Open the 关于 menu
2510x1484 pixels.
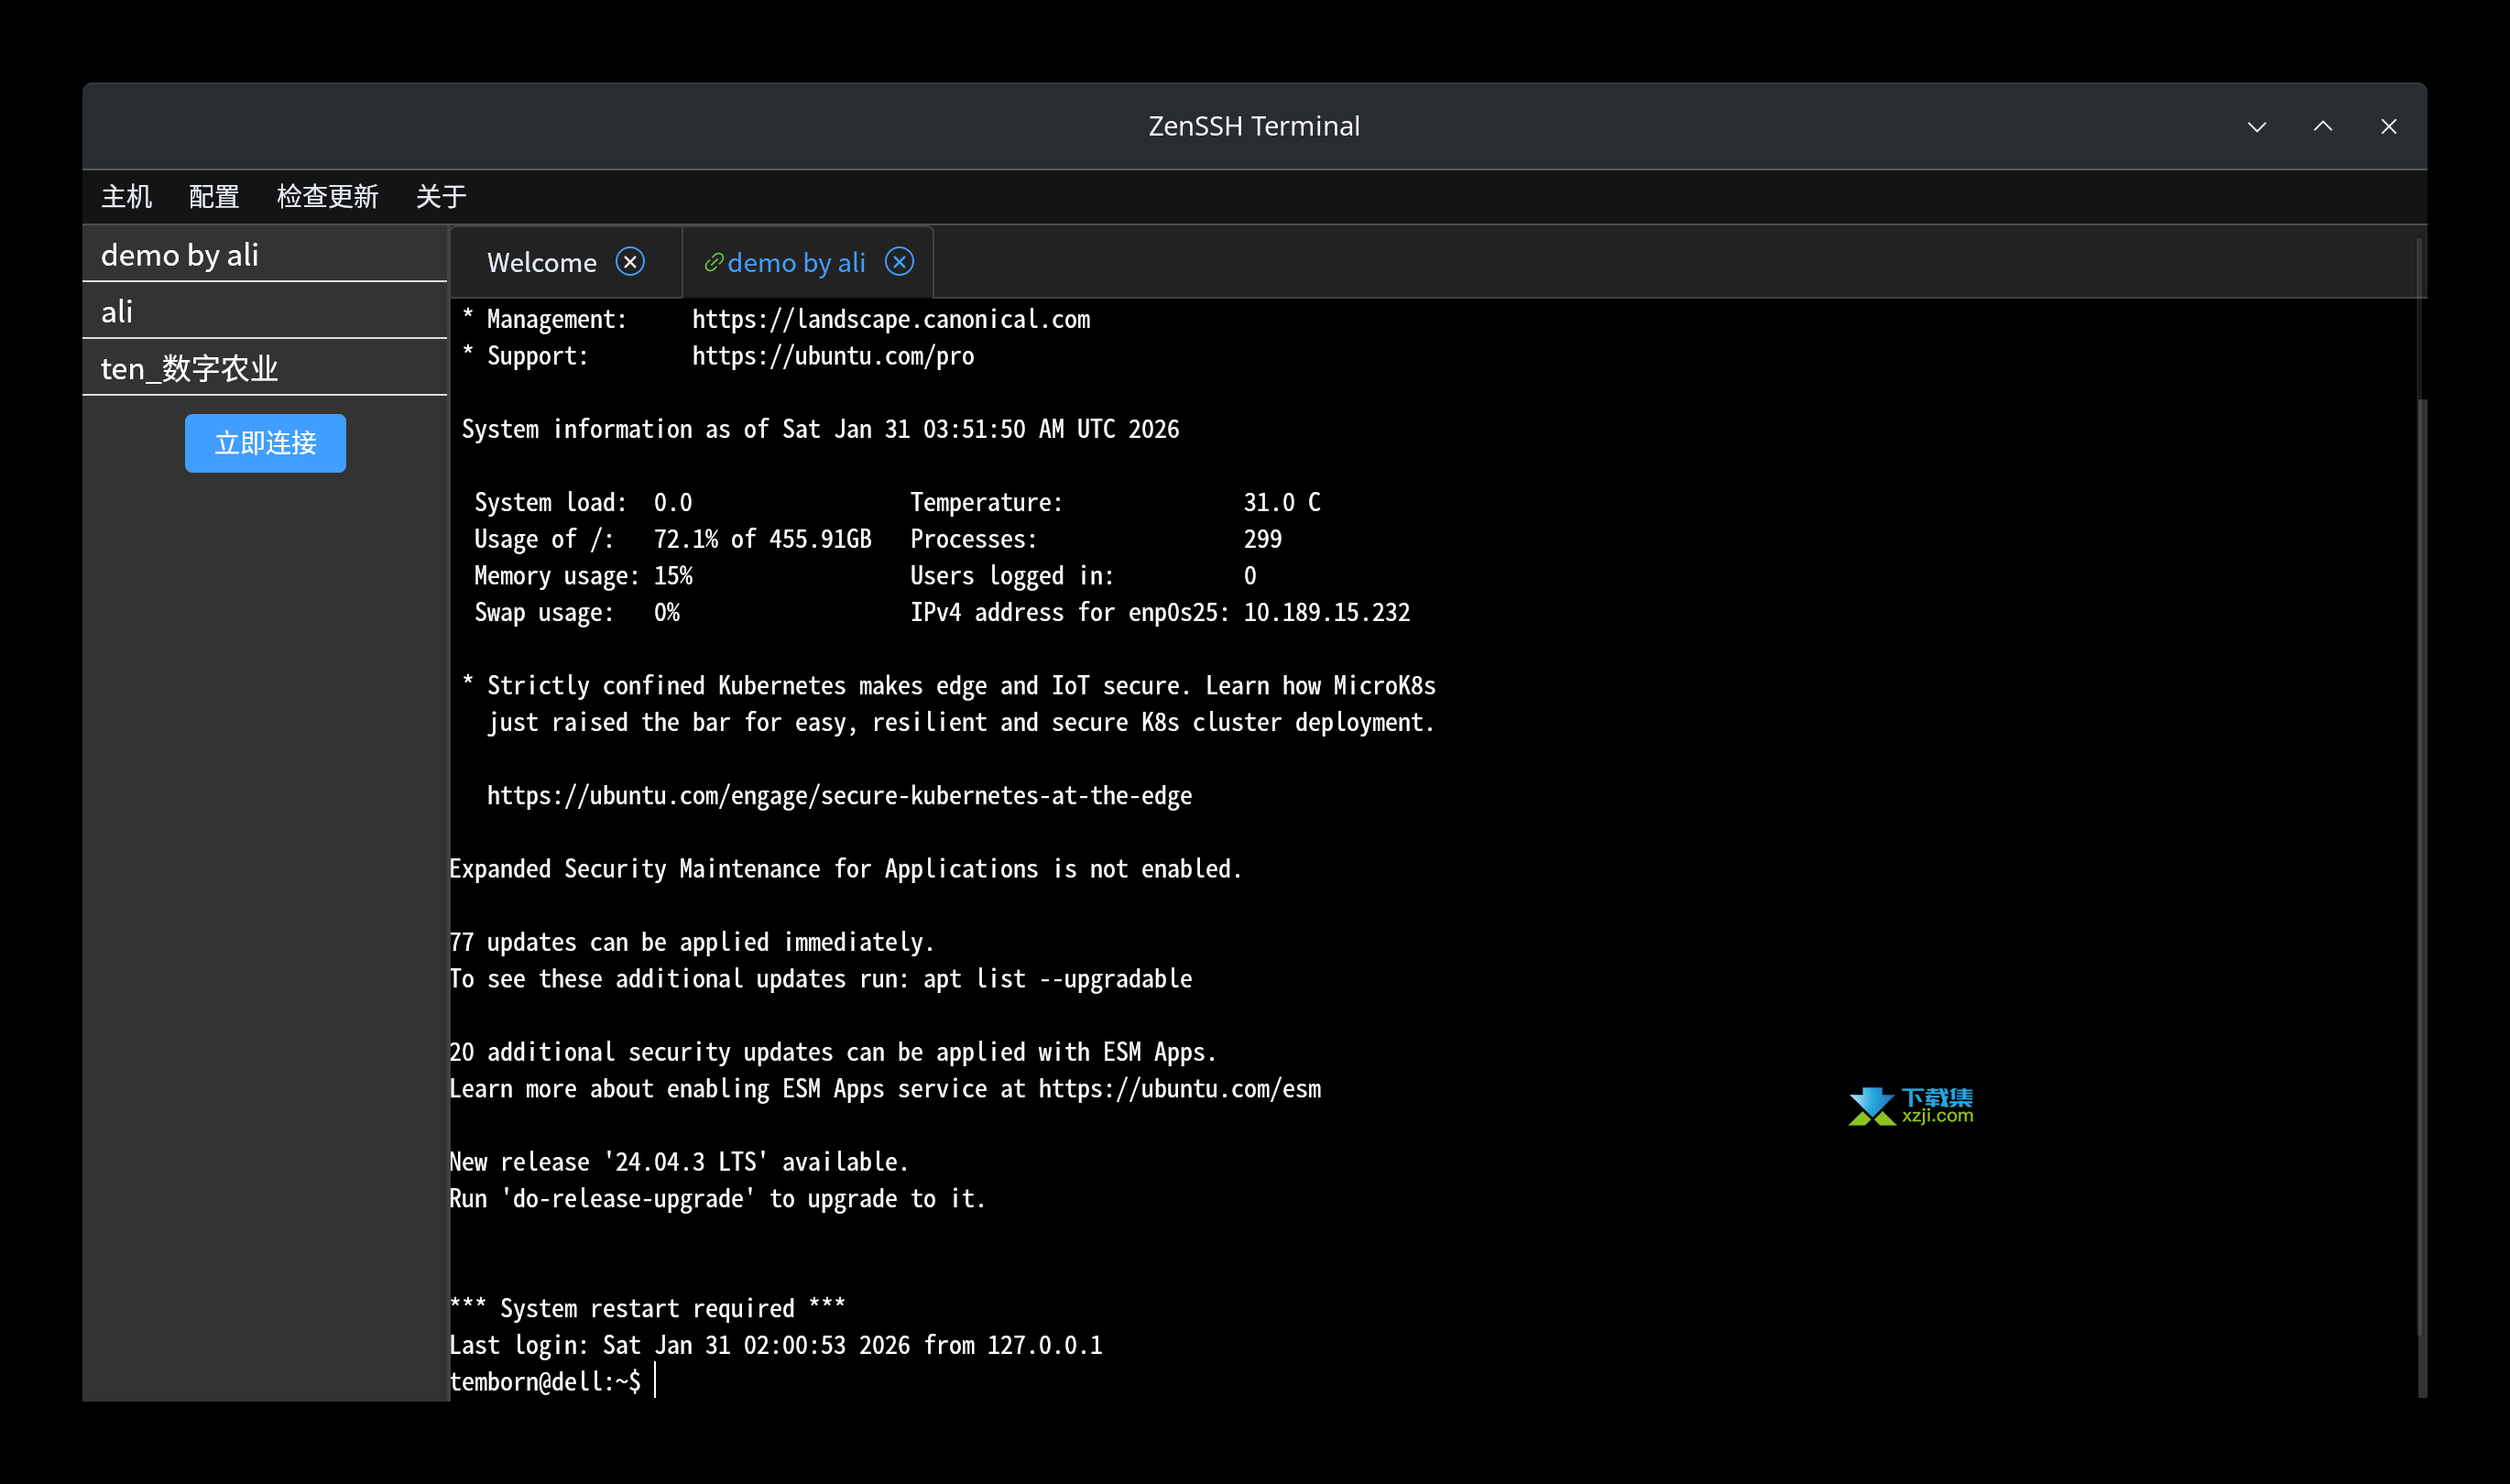click(441, 197)
